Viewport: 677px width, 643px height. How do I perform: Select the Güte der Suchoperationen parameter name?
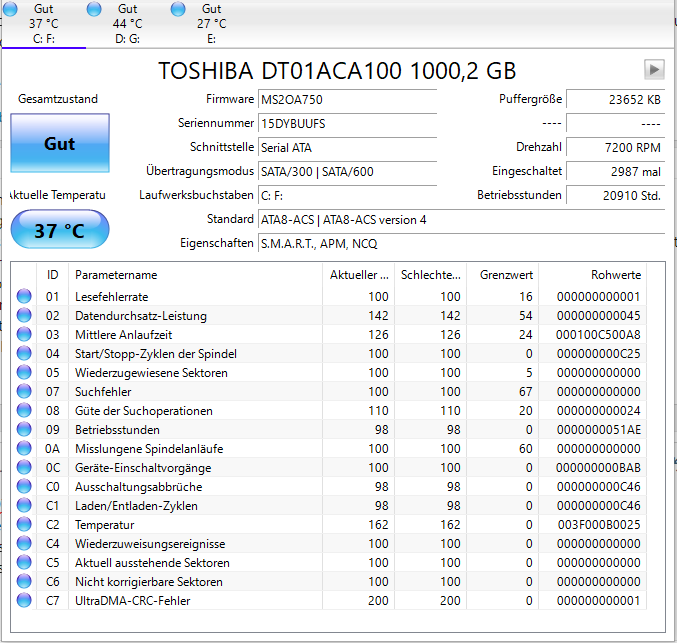[x=144, y=411]
